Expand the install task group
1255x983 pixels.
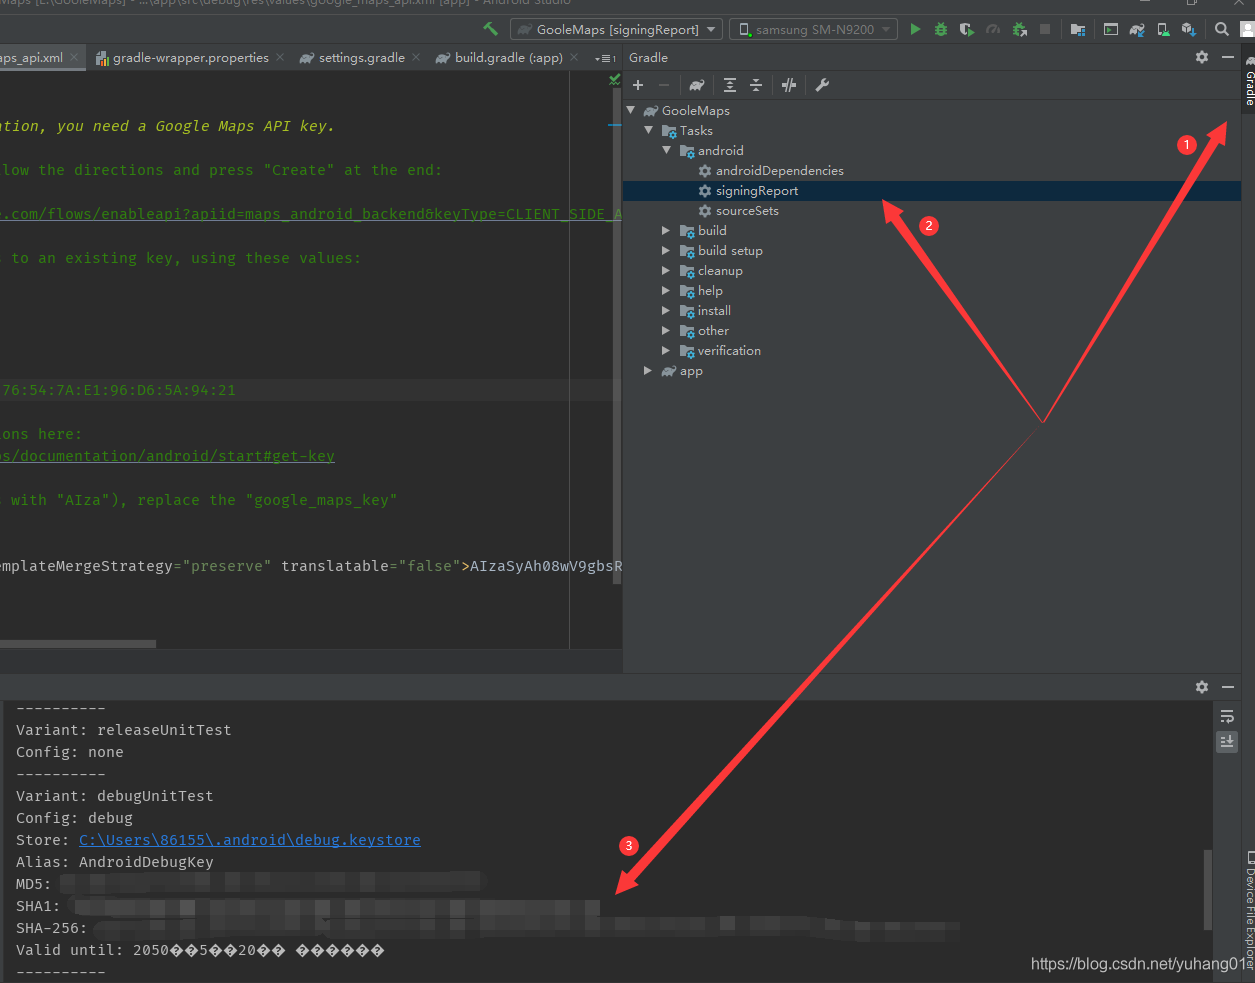pyautogui.click(x=667, y=310)
